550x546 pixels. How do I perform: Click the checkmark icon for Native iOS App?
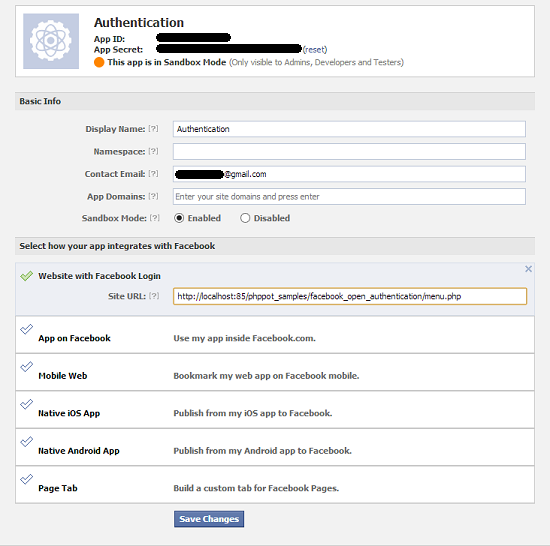coord(27,404)
